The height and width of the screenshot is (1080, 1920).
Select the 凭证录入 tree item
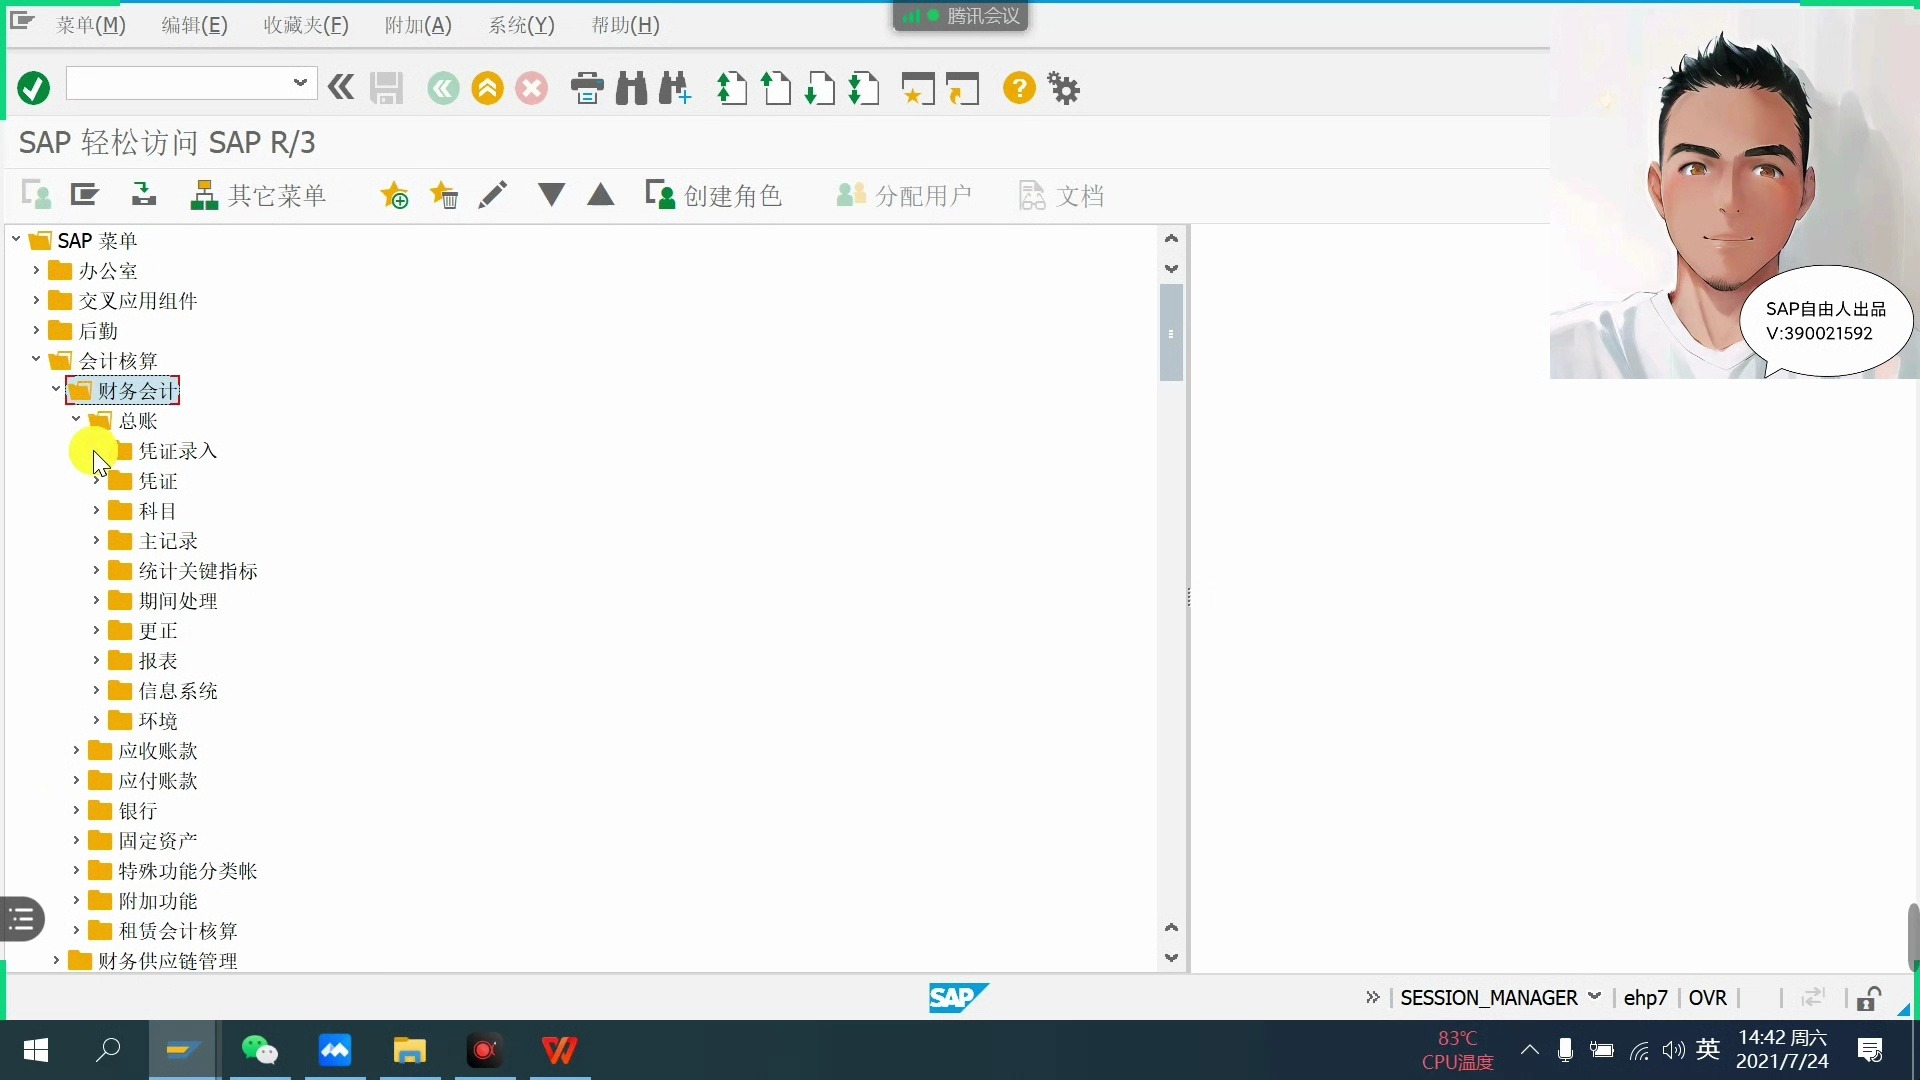[x=178, y=451]
